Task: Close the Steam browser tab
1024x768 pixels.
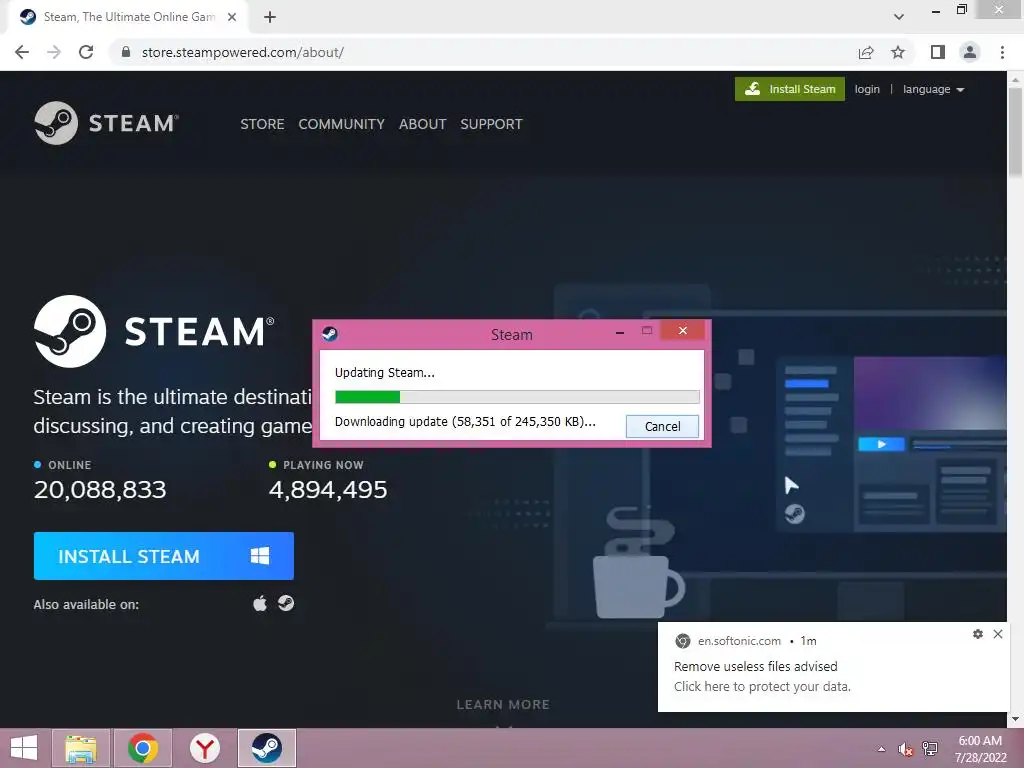Action: click(x=232, y=17)
